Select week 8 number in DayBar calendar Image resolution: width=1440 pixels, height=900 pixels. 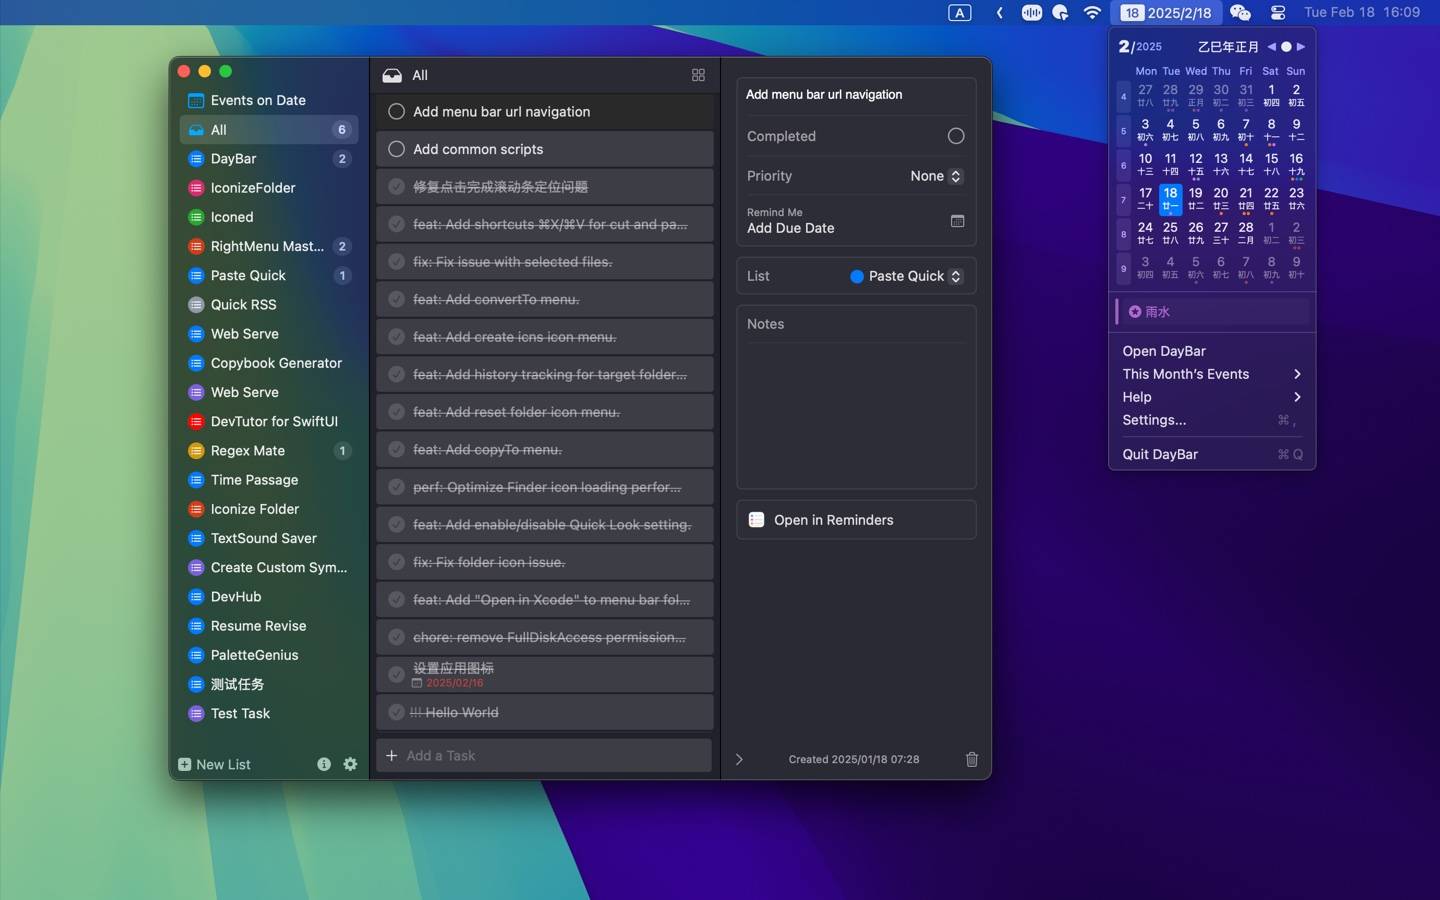pos(1123,234)
